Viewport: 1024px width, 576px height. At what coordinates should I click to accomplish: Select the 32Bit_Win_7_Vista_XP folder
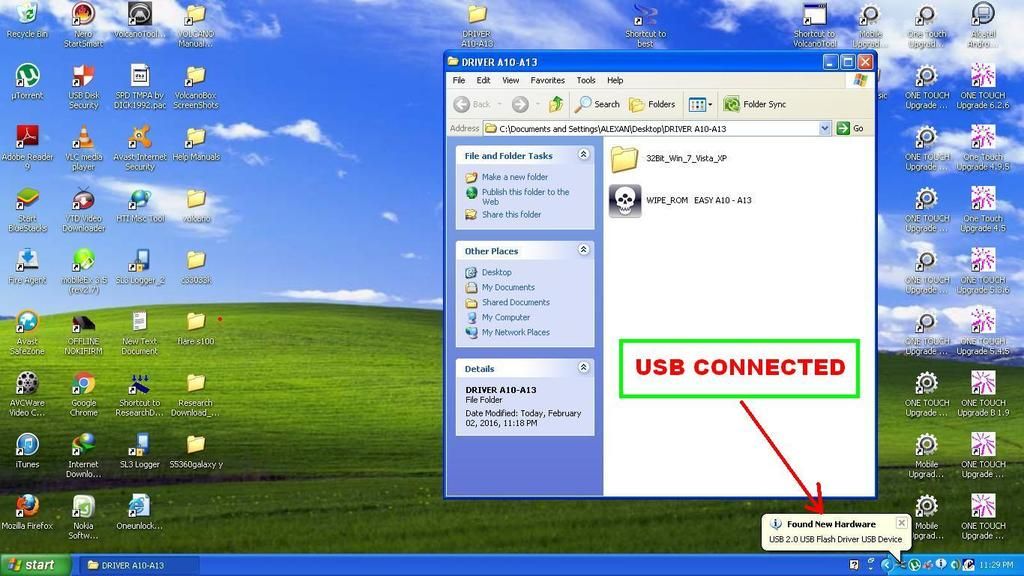click(x=625, y=158)
